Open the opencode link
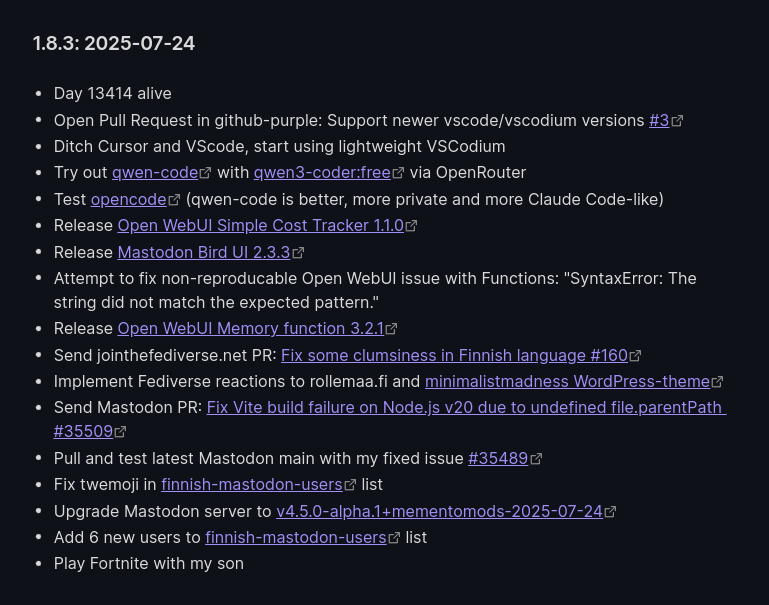Screen dimensions: 769x605 pyautogui.click(x=128, y=200)
